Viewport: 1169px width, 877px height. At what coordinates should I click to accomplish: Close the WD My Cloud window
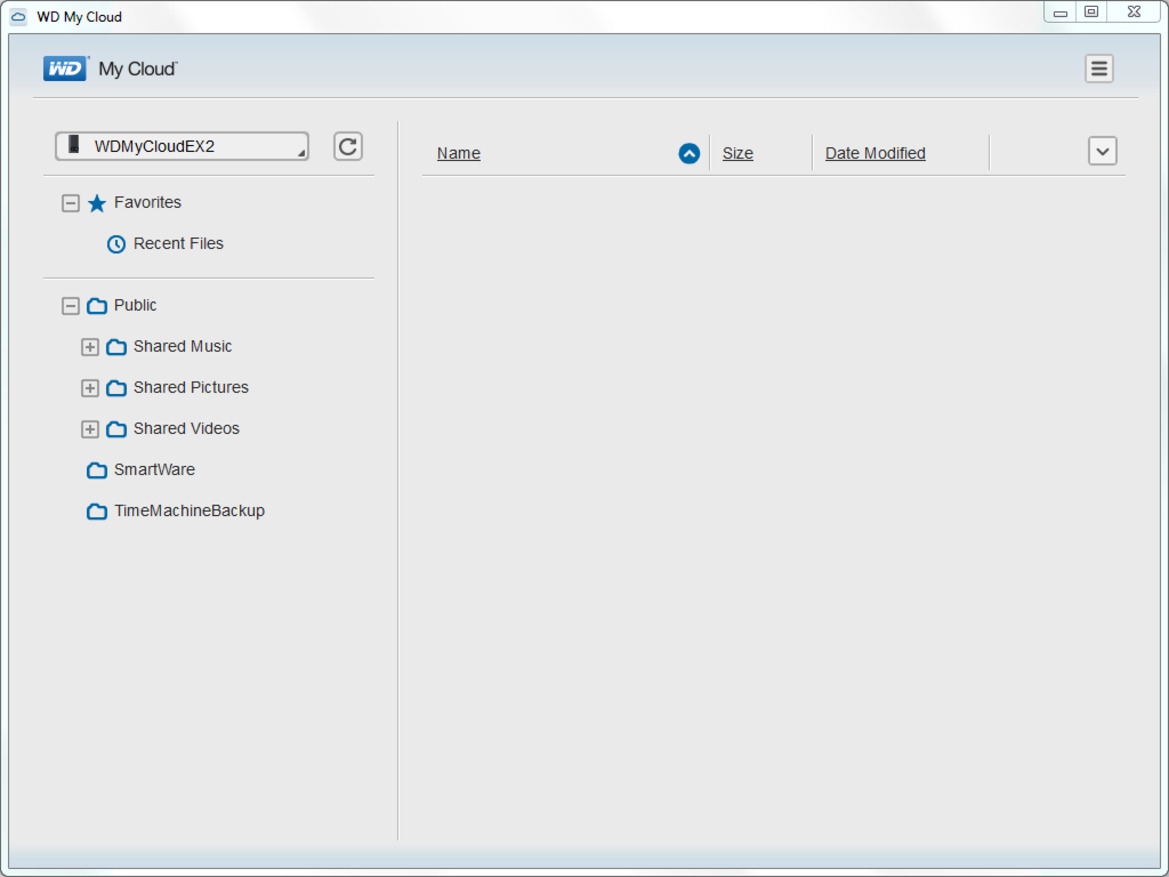coord(1134,12)
